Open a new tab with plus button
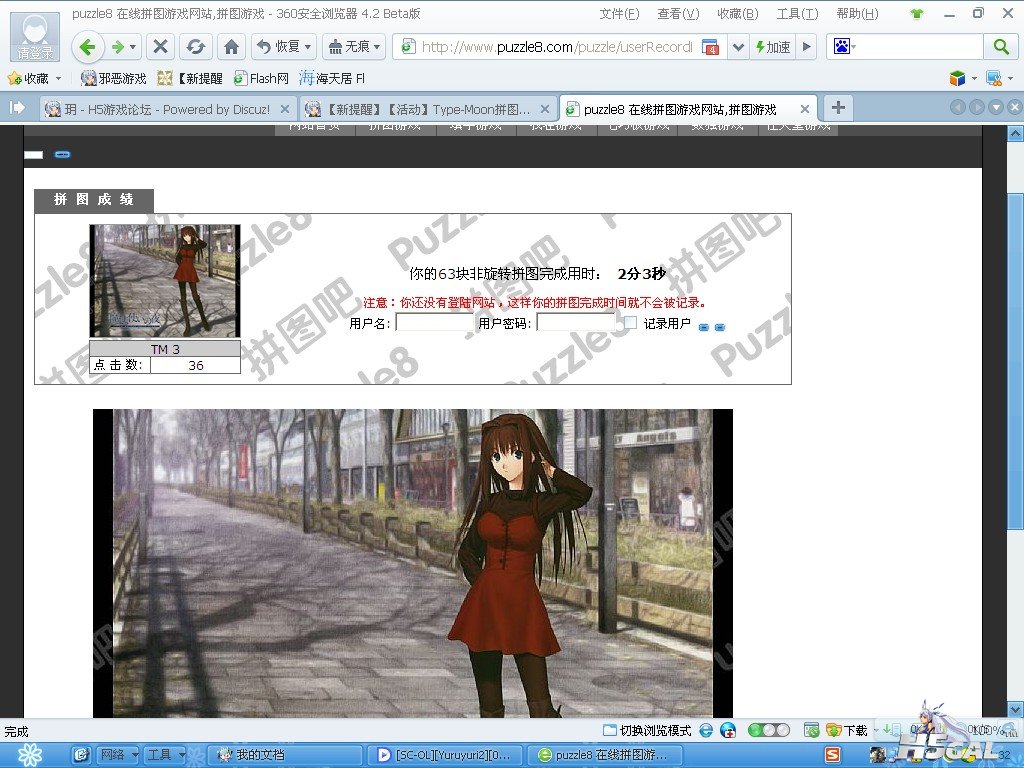 tap(839, 108)
